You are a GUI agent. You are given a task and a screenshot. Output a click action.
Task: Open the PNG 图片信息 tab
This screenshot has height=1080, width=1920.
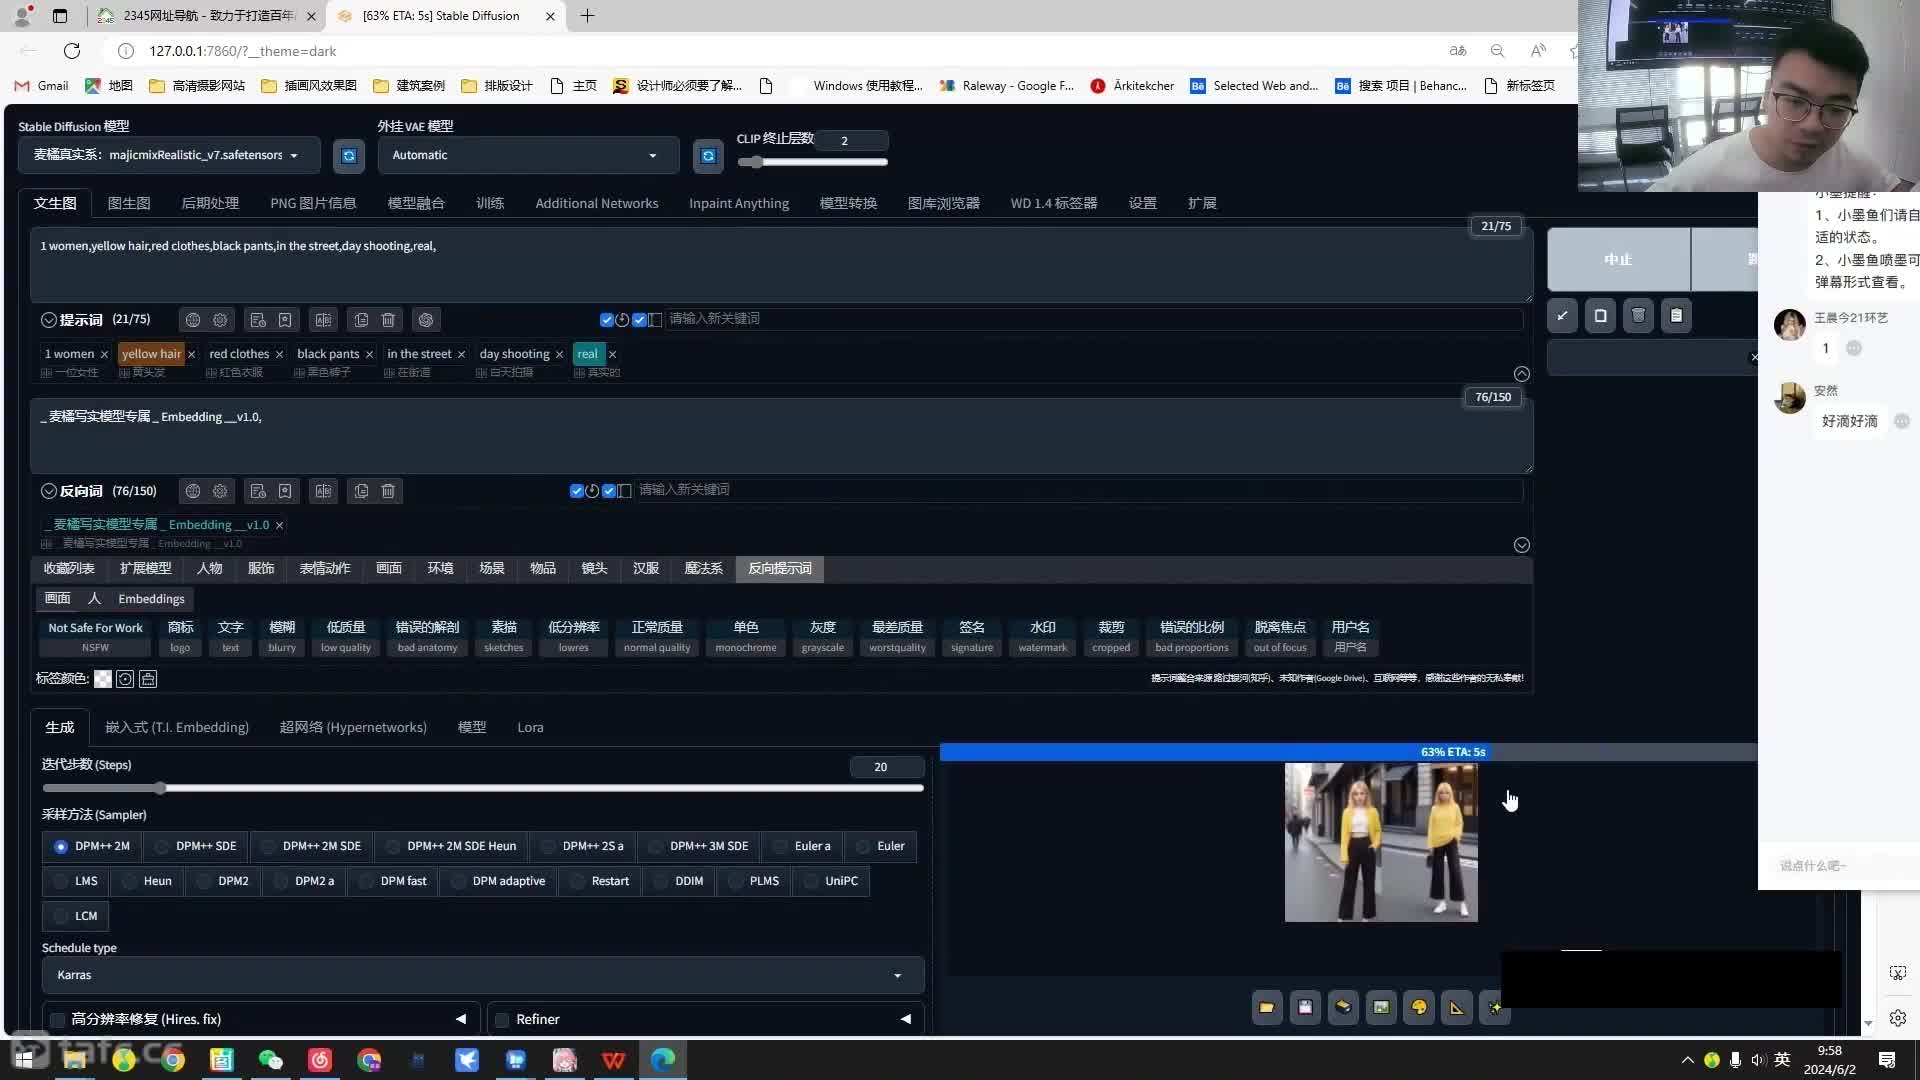coord(313,203)
